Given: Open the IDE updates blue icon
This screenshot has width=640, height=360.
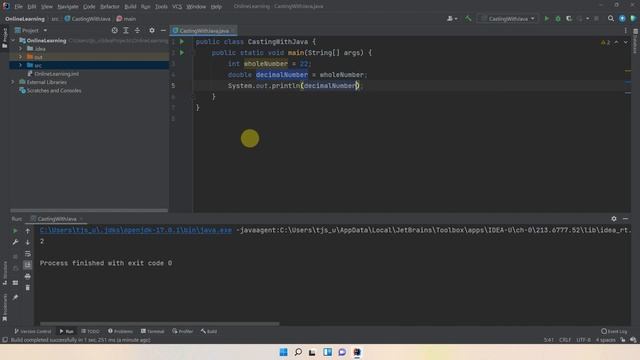Looking at the screenshot, I should pyautogui.click(x=622, y=19).
